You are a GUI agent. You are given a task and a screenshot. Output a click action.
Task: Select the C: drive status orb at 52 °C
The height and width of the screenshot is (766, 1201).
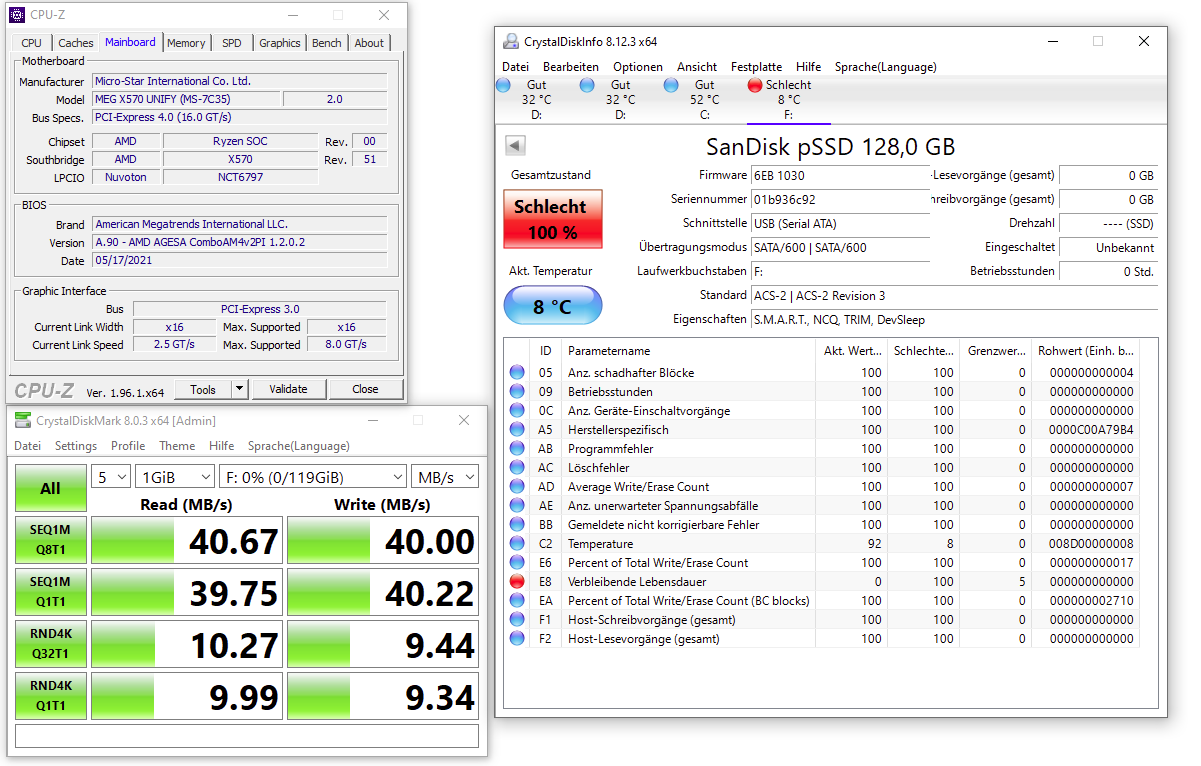click(671, 85)
